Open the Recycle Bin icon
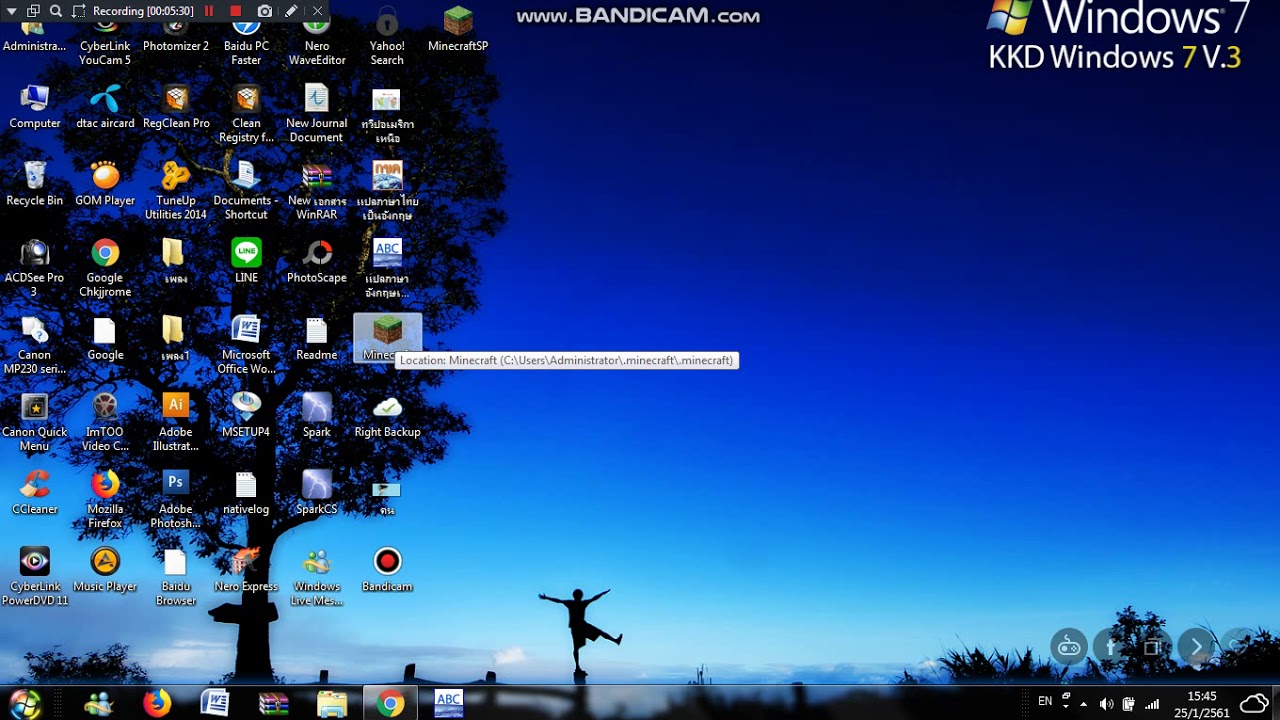1280x720 pixels. coord(35,185)
